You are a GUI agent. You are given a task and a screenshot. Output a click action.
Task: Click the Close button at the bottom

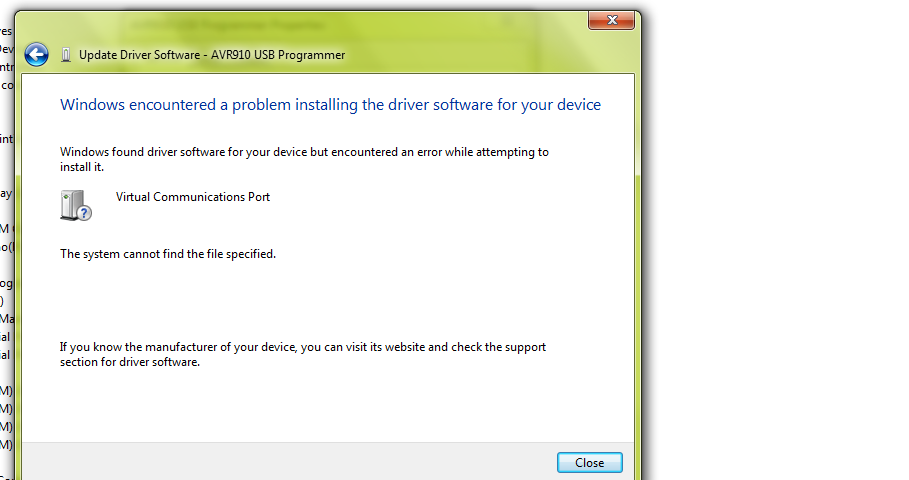point(589,462)
